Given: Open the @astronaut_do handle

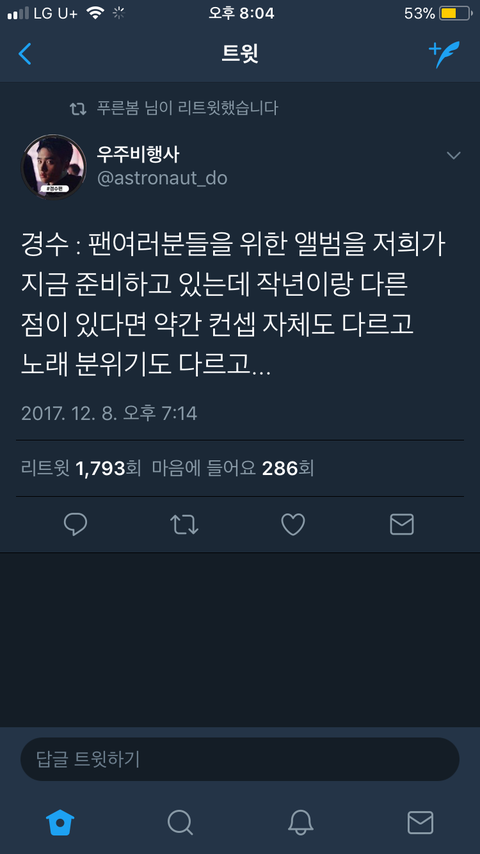Looking at the screenshot, I should [162, 178].
